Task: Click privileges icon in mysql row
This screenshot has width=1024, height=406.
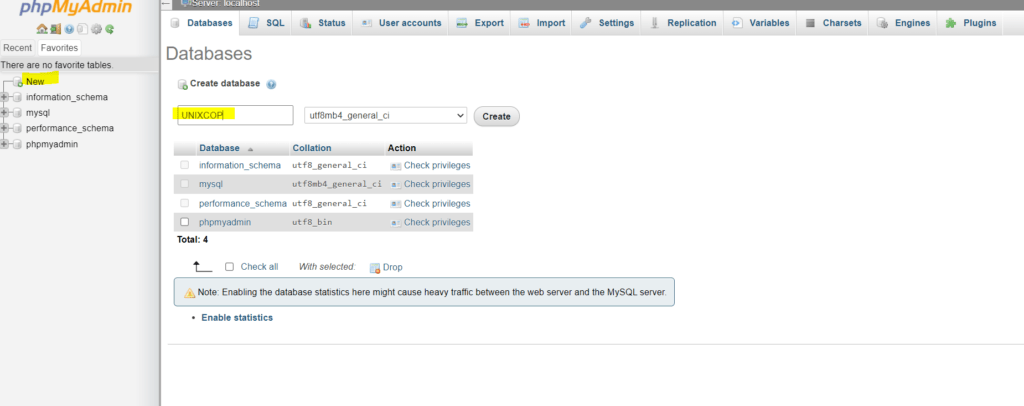Action: (x=395, y=185)
